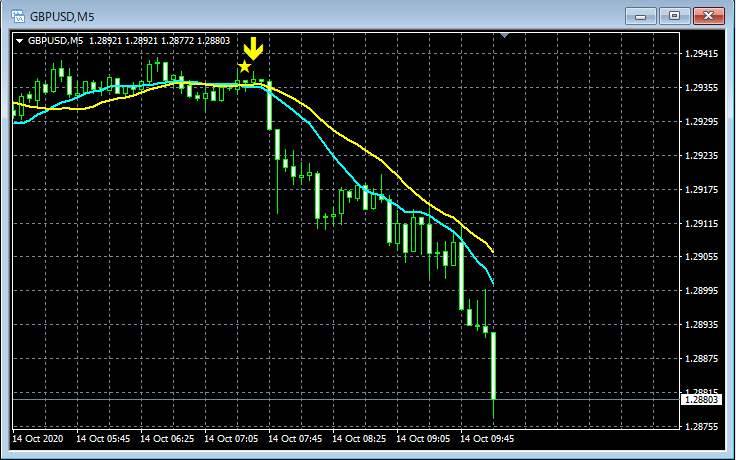The height and width of the screenshot is (460, 736).
Task: Select the last large falling candle
Action: (x=494, y=366)
